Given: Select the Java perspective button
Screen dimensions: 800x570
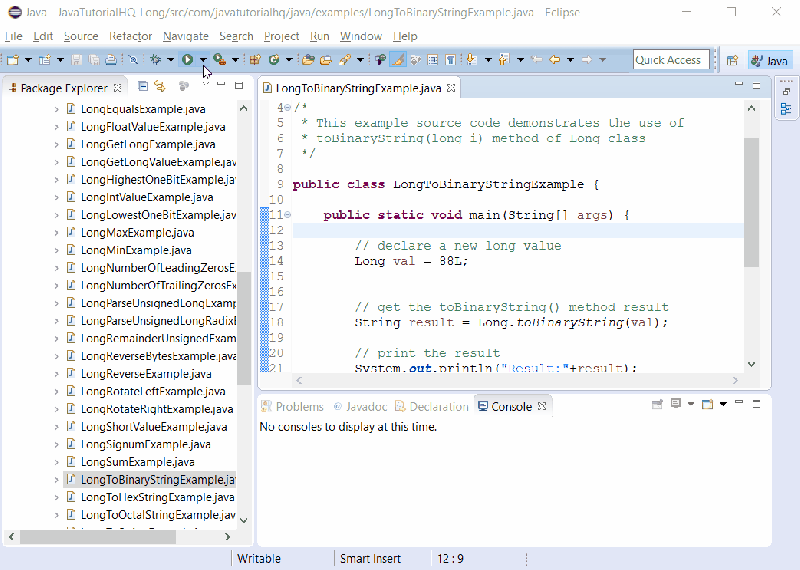Looking at the screenshot, I should pyautogui.click(x=770, y=61).
